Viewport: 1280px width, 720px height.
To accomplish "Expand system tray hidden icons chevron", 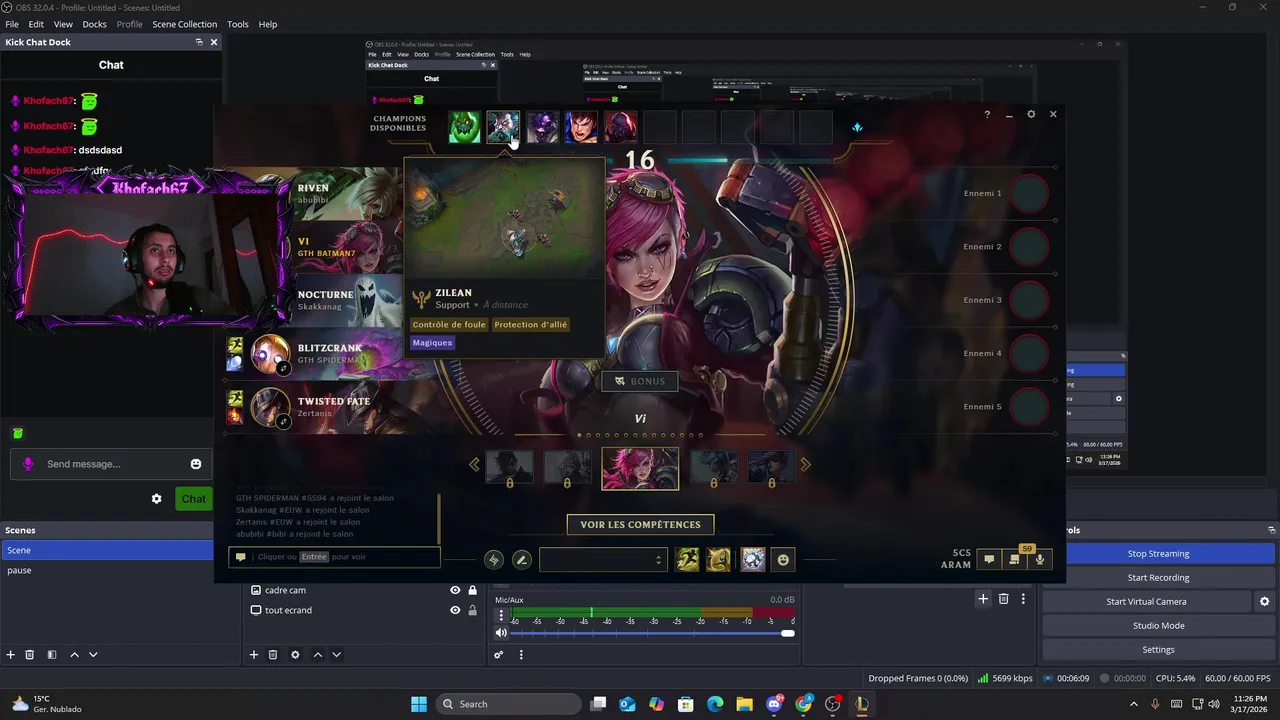I will point(1135,704).
